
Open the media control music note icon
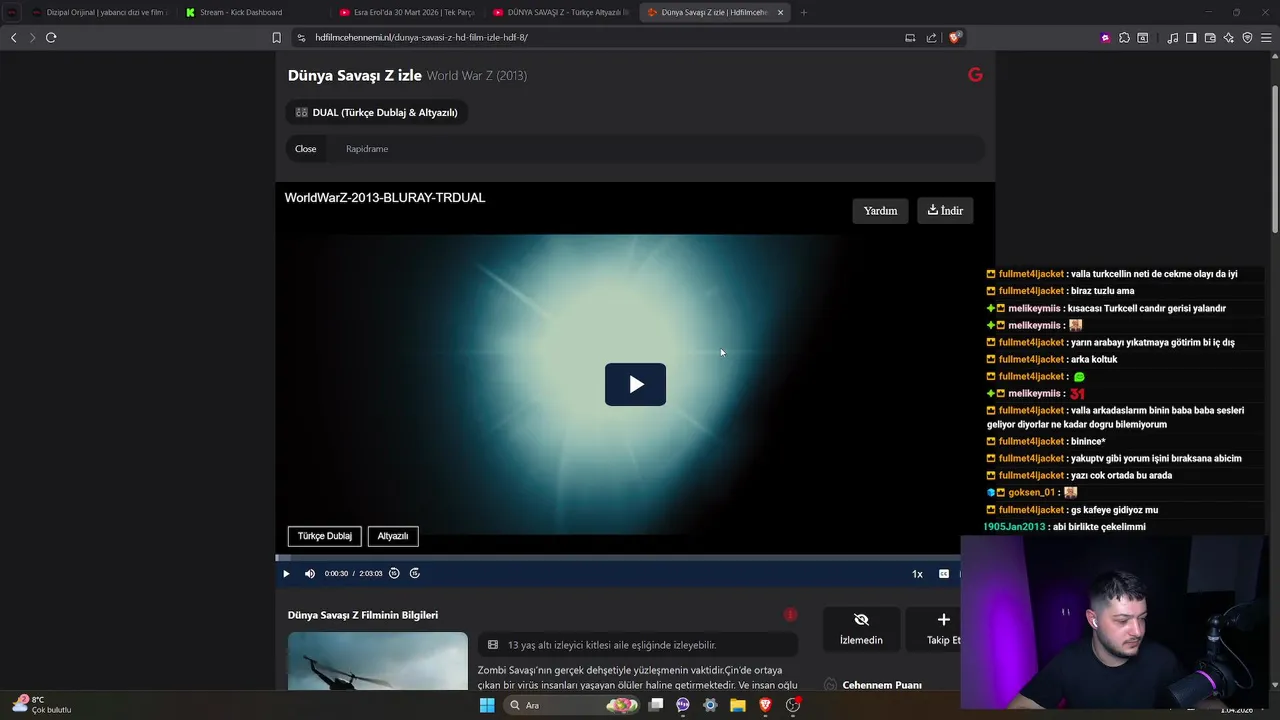click(x=1172, y=38)
